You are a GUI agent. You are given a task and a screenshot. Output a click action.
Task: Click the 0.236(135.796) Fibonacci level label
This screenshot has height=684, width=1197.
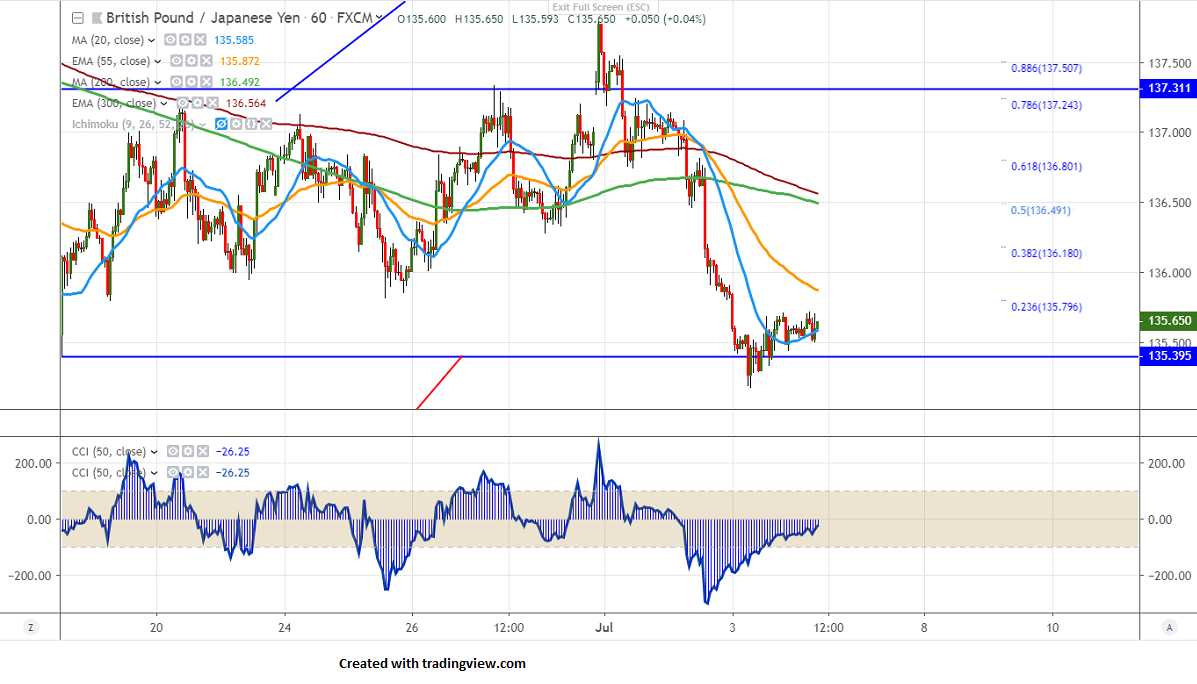pyautogui.click(x=1046, y=307)
